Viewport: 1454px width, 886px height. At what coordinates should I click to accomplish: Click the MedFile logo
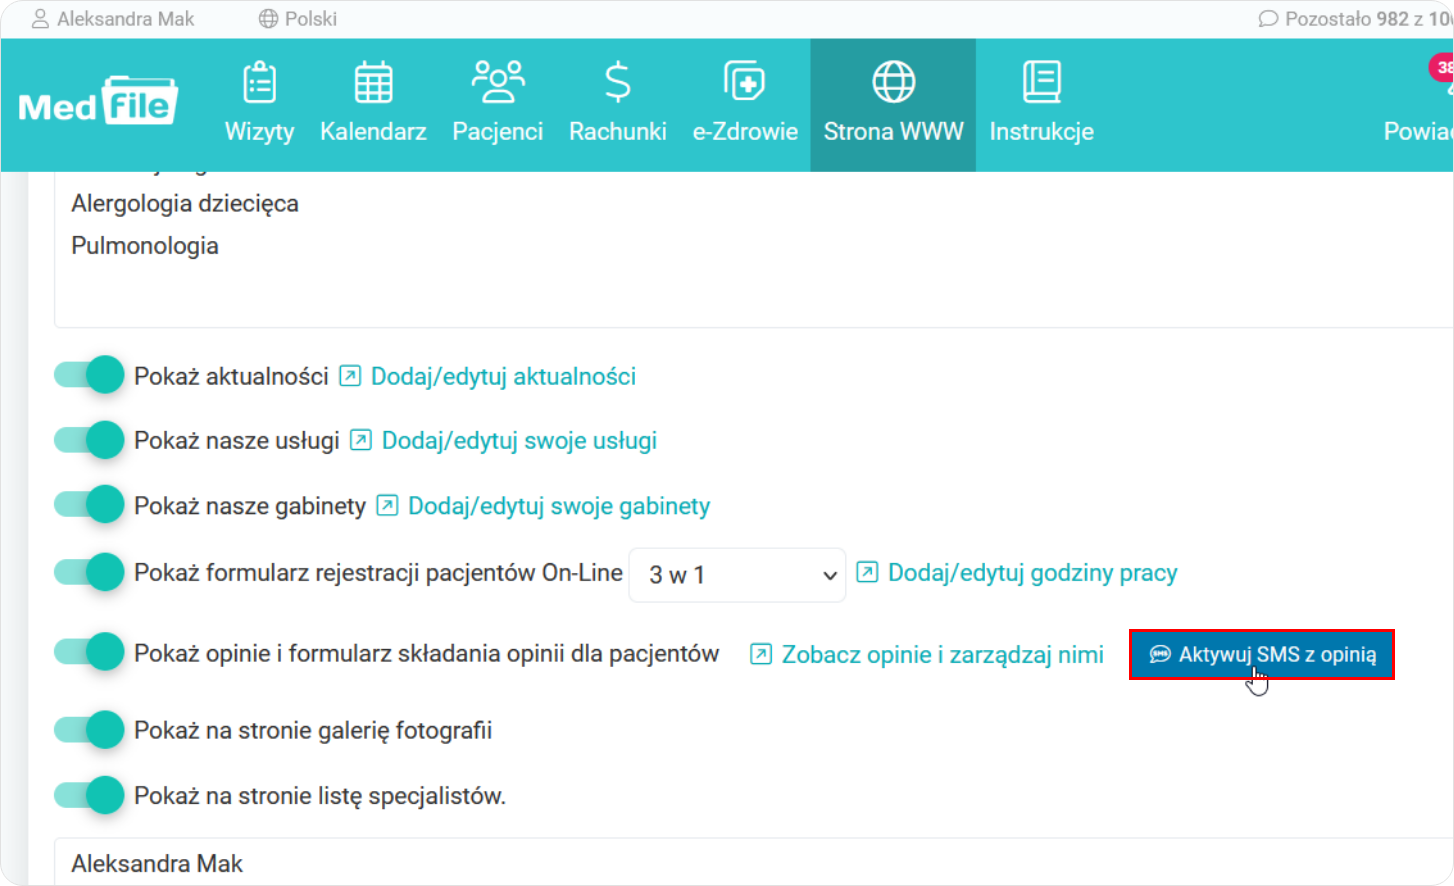[98, 101]
